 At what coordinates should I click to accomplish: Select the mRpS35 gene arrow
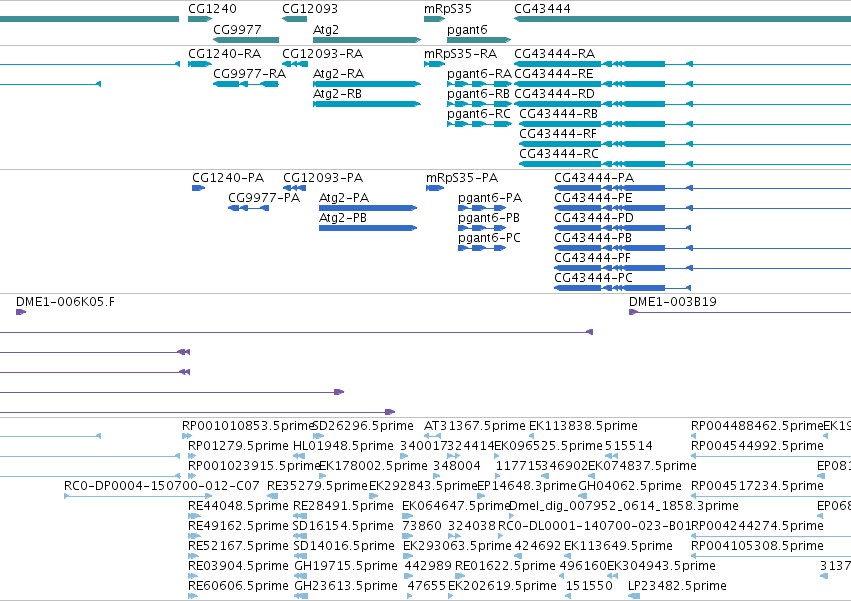pos(434,19)
